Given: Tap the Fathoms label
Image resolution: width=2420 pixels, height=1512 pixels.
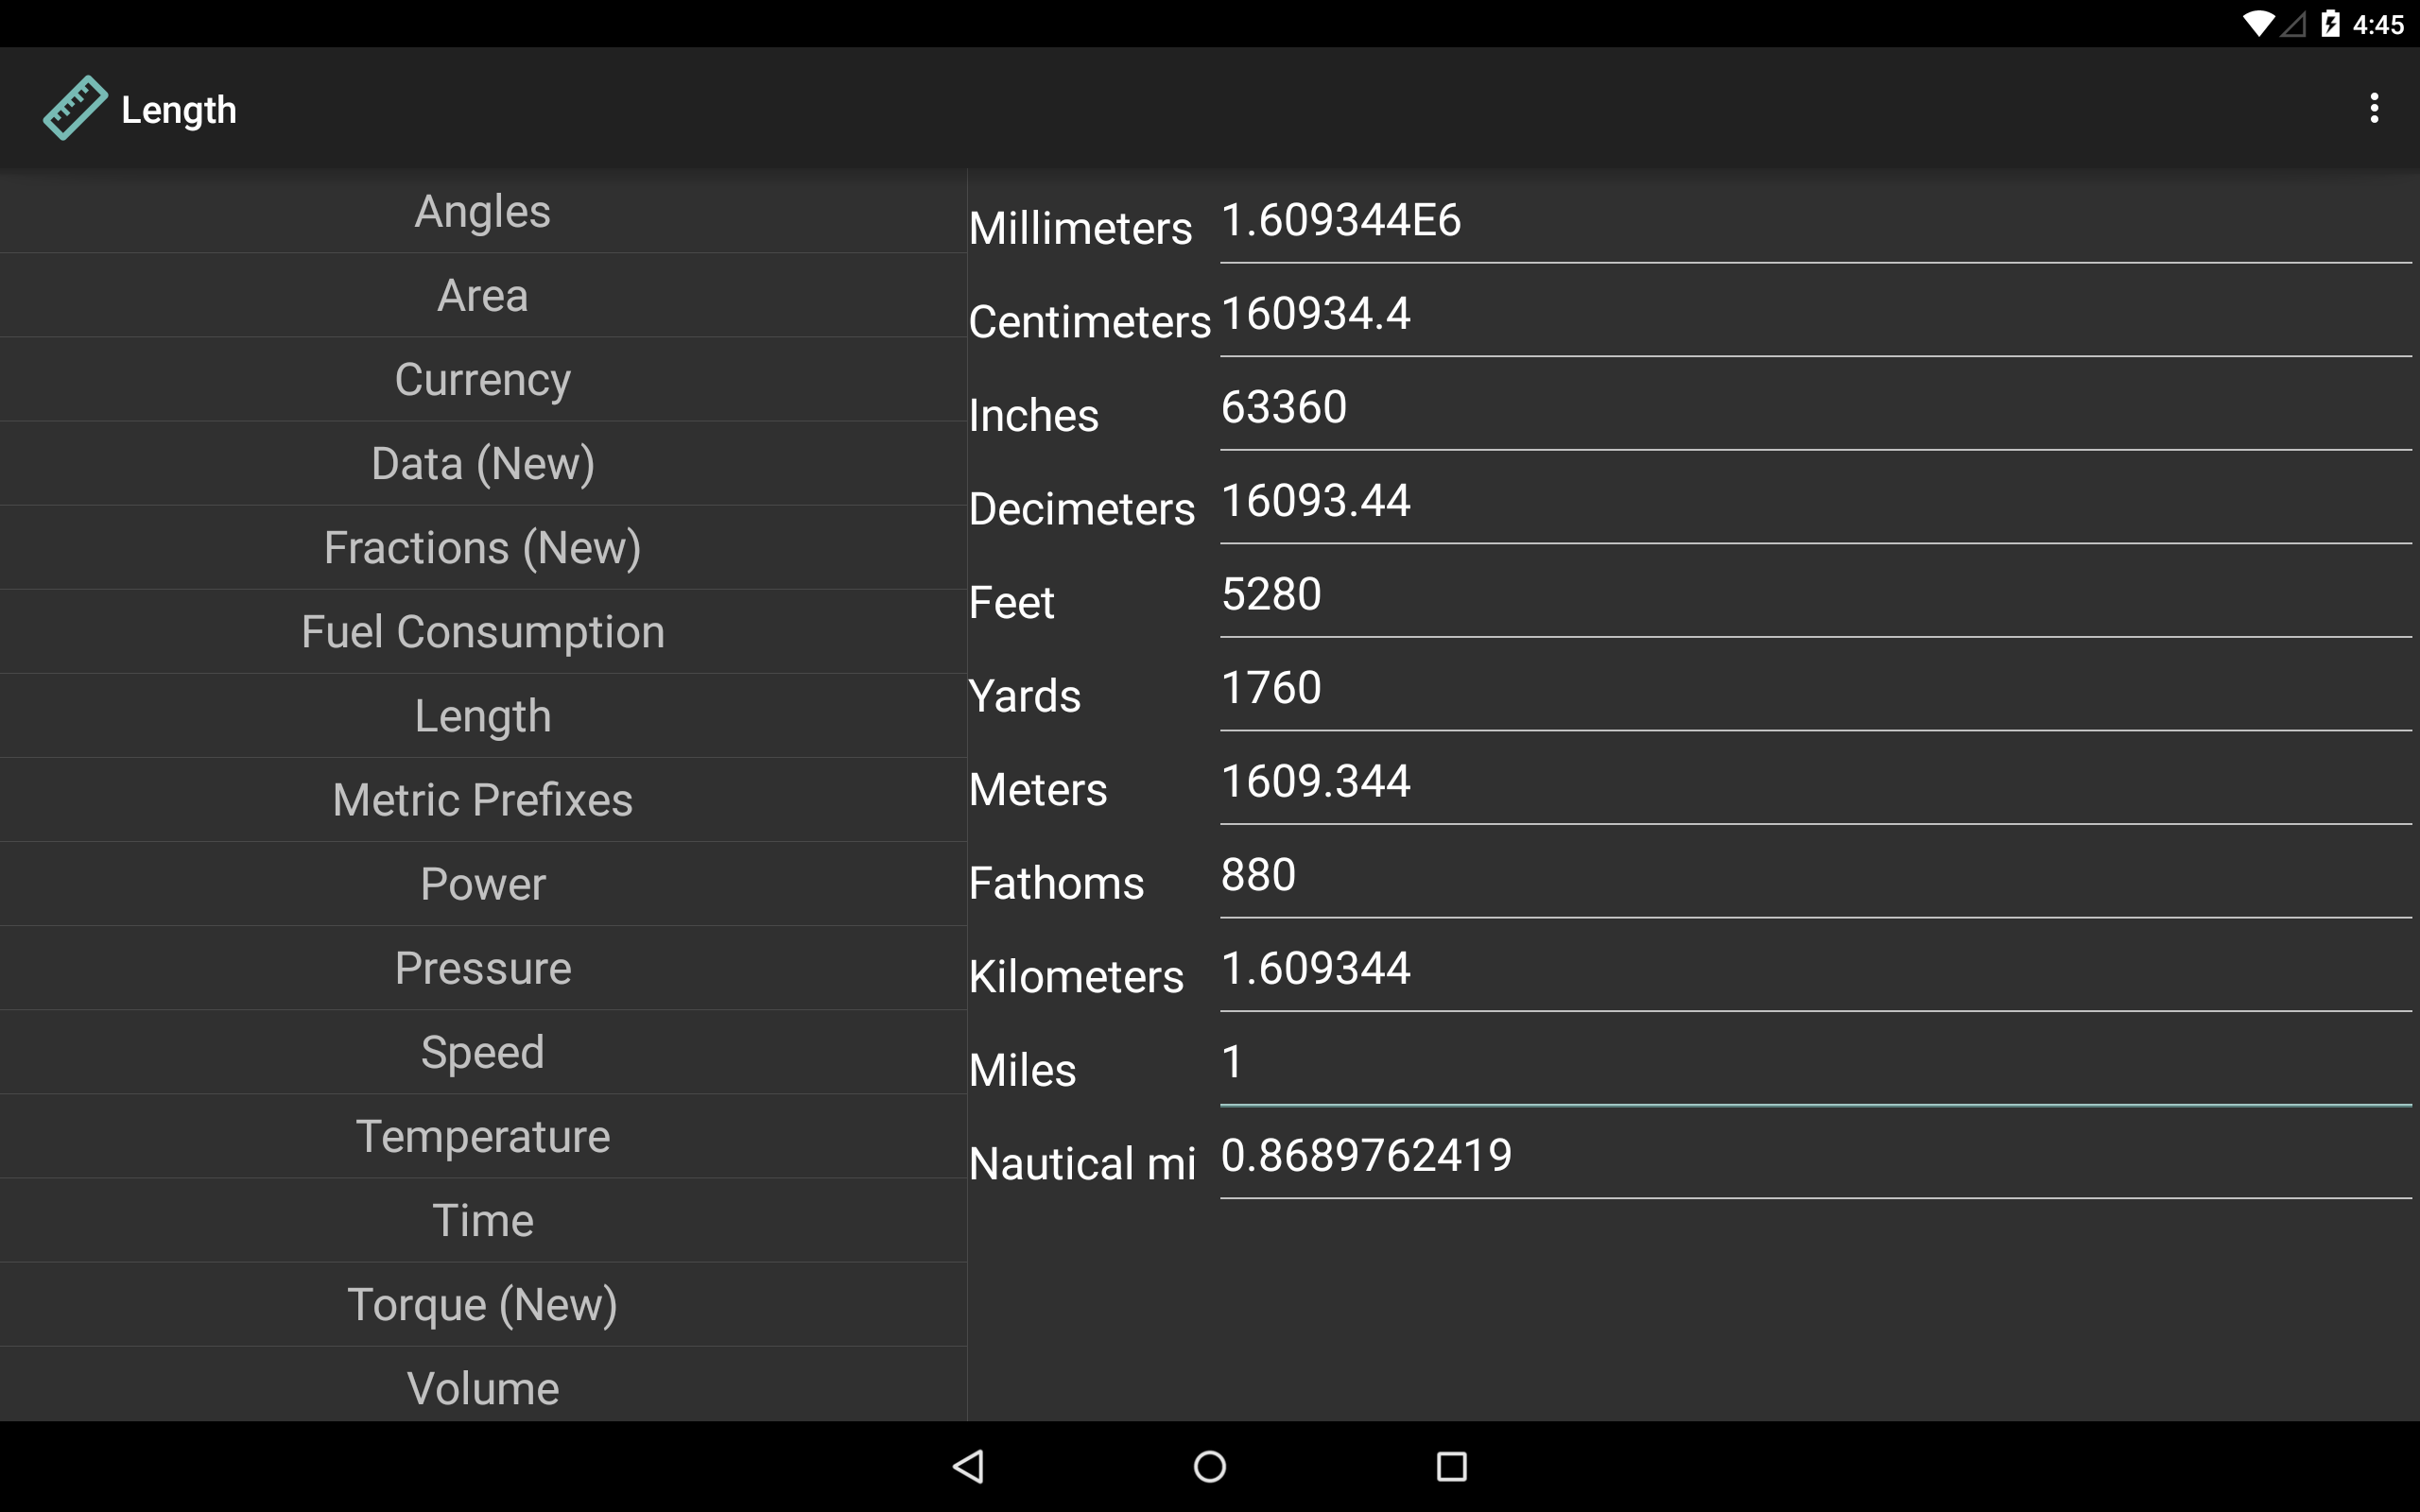Looking at the screenshot, I should point(1056,882).
